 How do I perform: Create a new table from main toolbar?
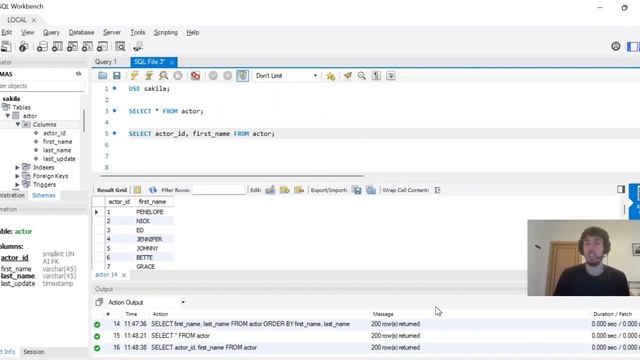[x=57, y=47]
